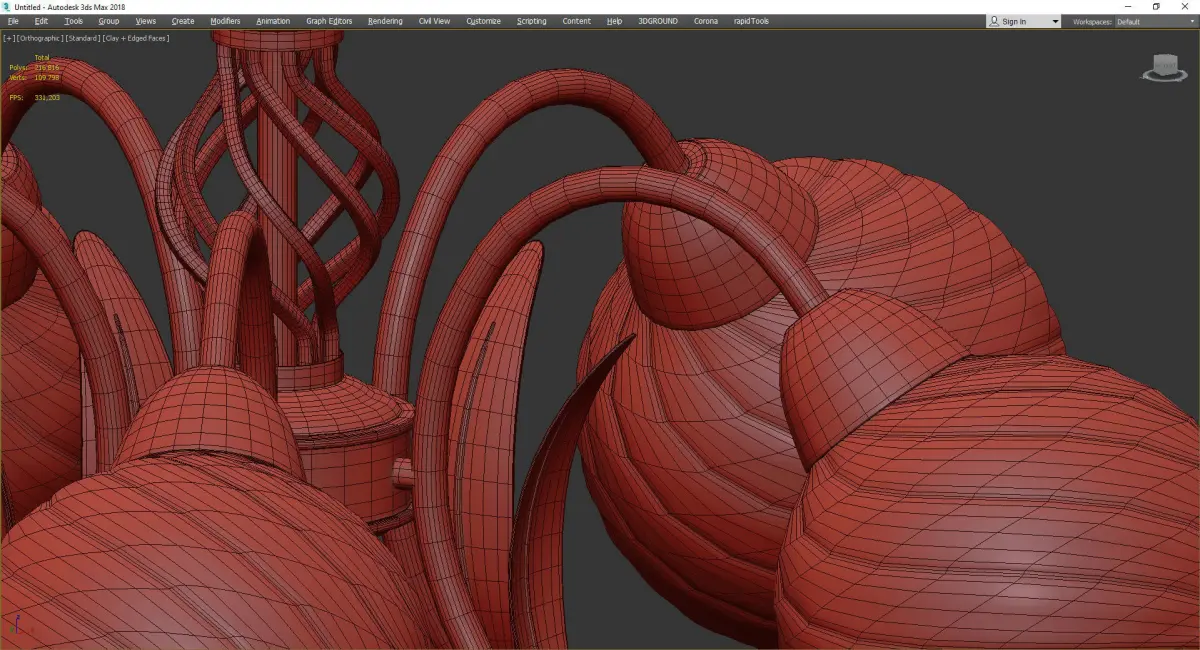The width and height of the screenshot is (1200, 650).
Task: Click the viewport [+] general menu label
Action: coord(8,38)
